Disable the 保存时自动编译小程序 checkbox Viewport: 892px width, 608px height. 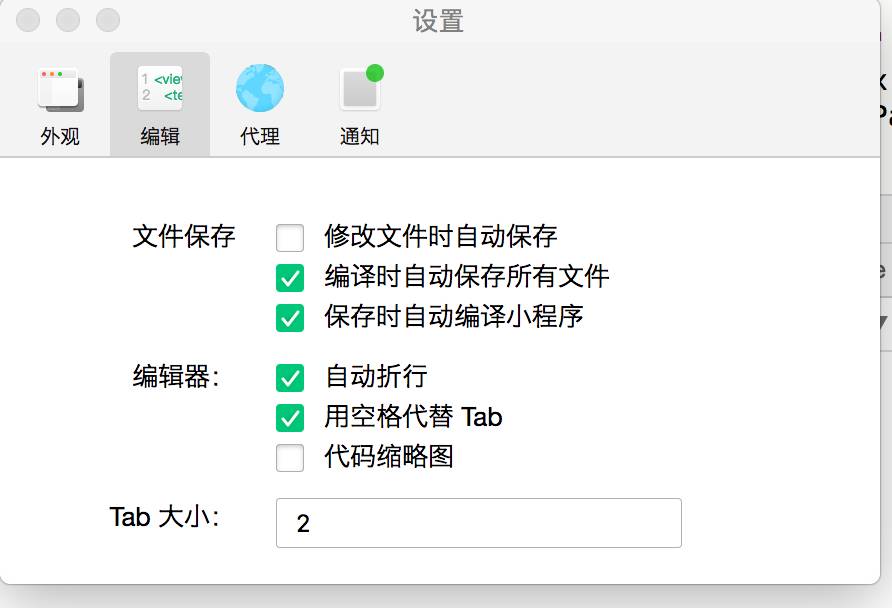(x=290, y=317)
